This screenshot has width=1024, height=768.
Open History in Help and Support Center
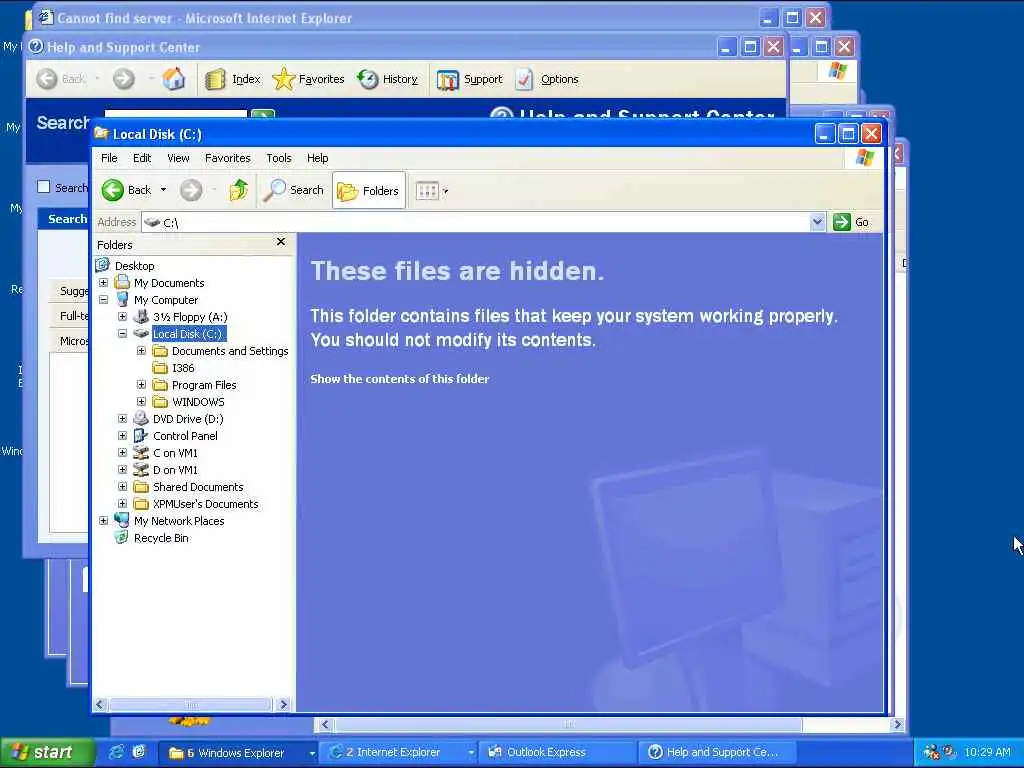click(x=387, y=79)
